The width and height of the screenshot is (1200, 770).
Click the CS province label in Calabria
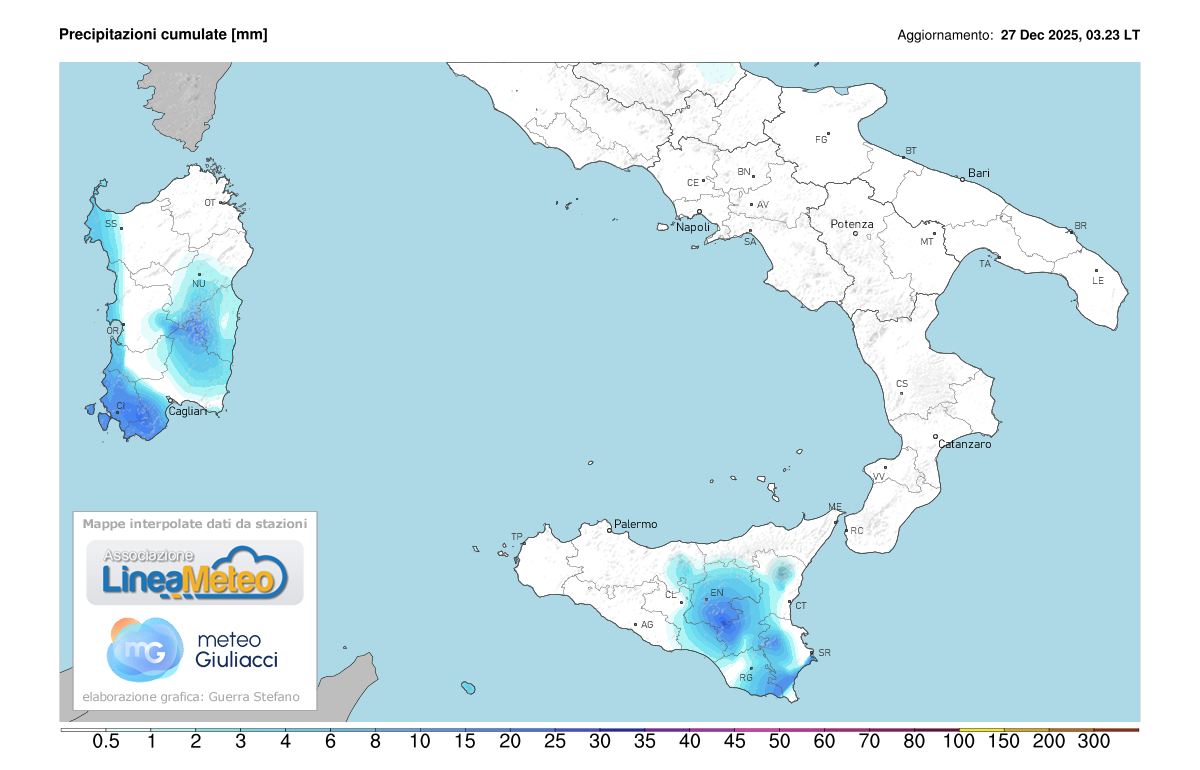tap(902, 384)
